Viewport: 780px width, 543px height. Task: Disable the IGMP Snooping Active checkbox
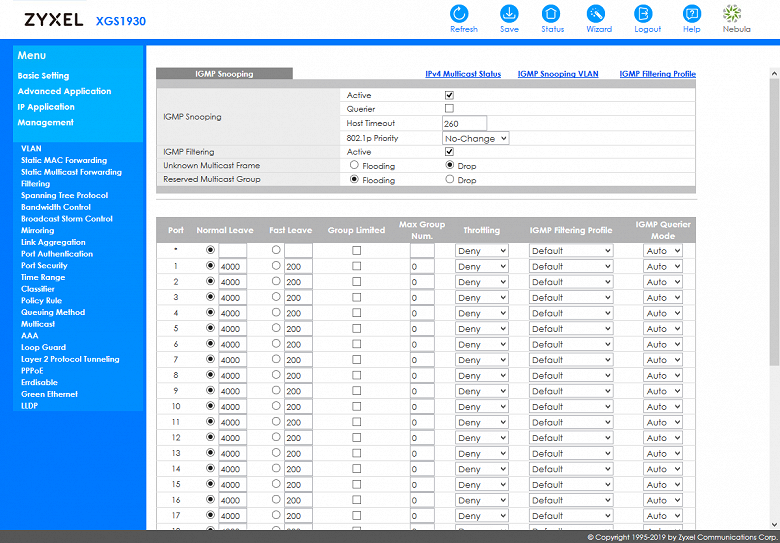pyautogui.click(x=449, y=95)
